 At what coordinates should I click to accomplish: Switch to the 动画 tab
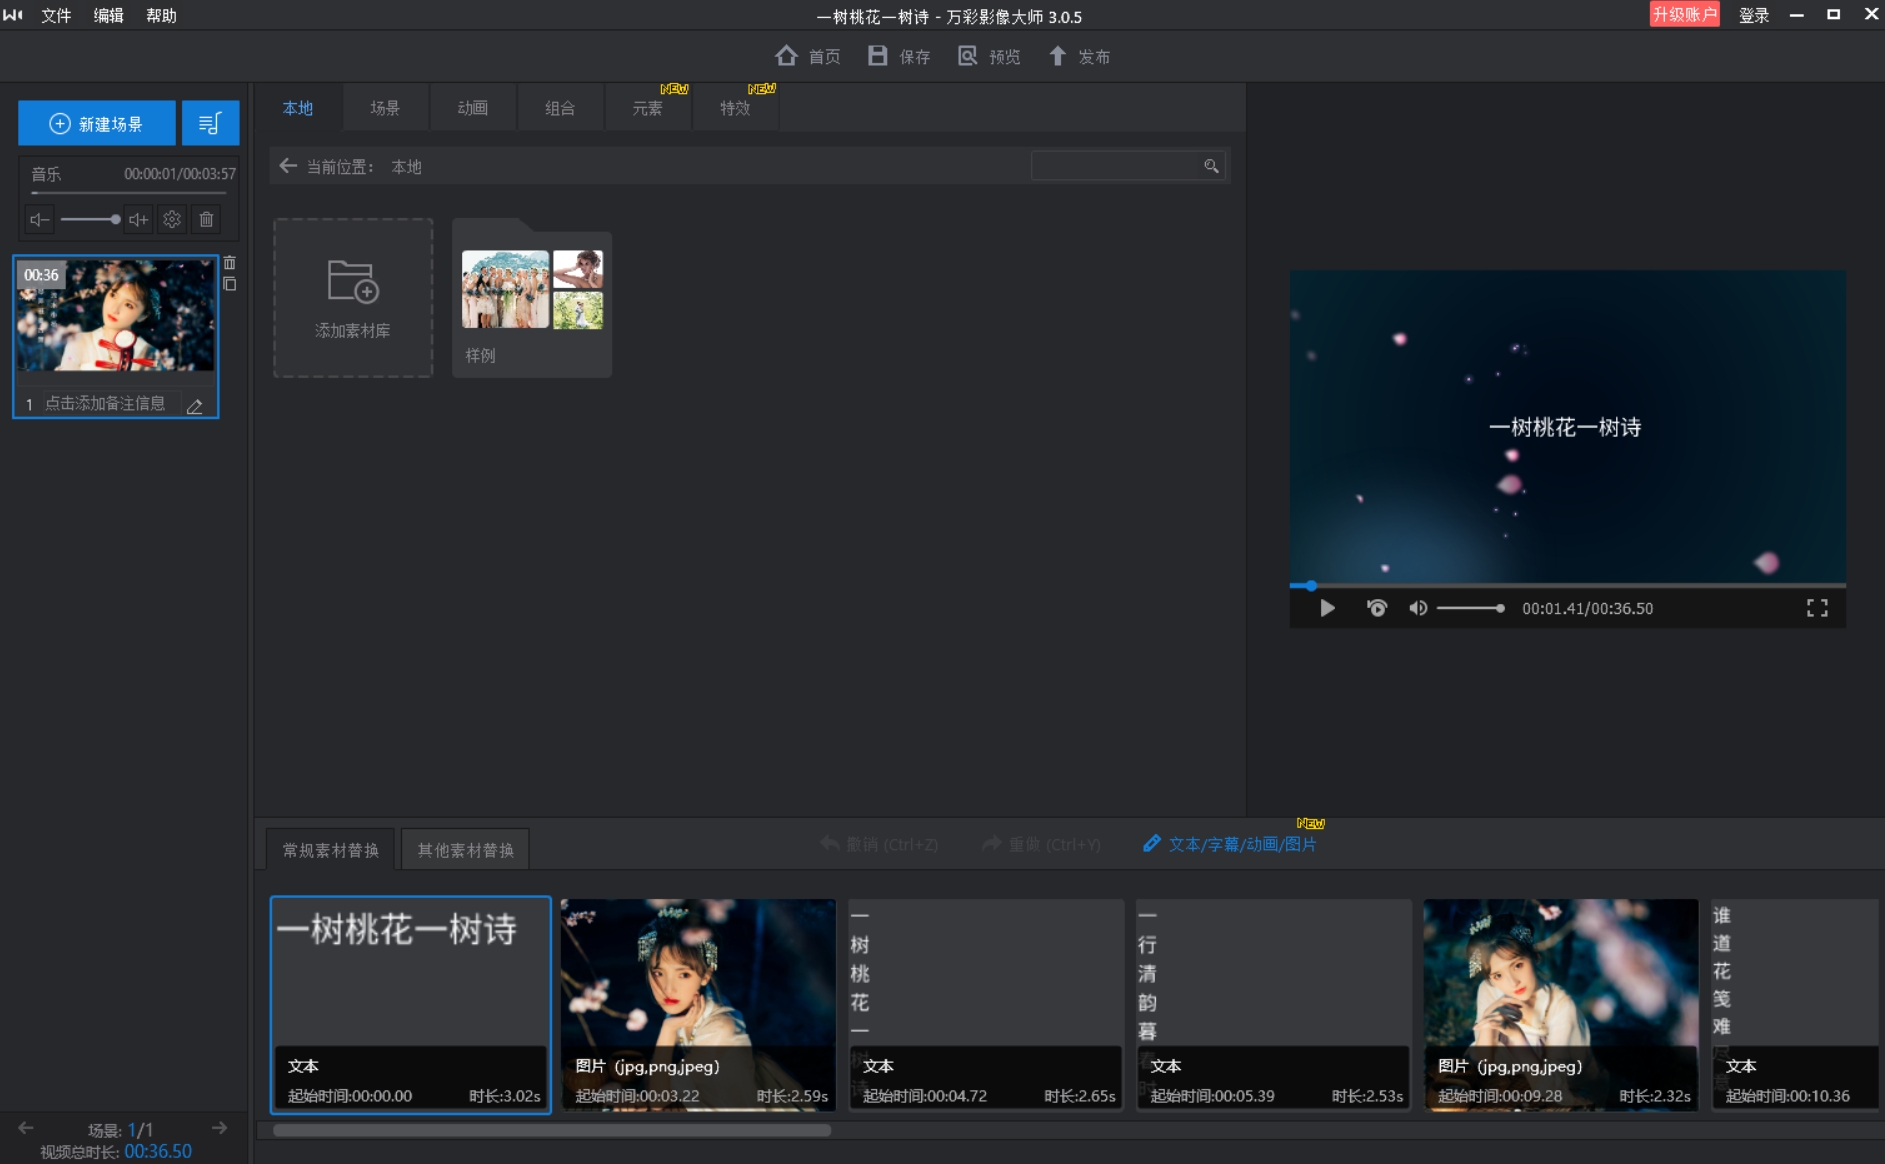click(473, 108)
